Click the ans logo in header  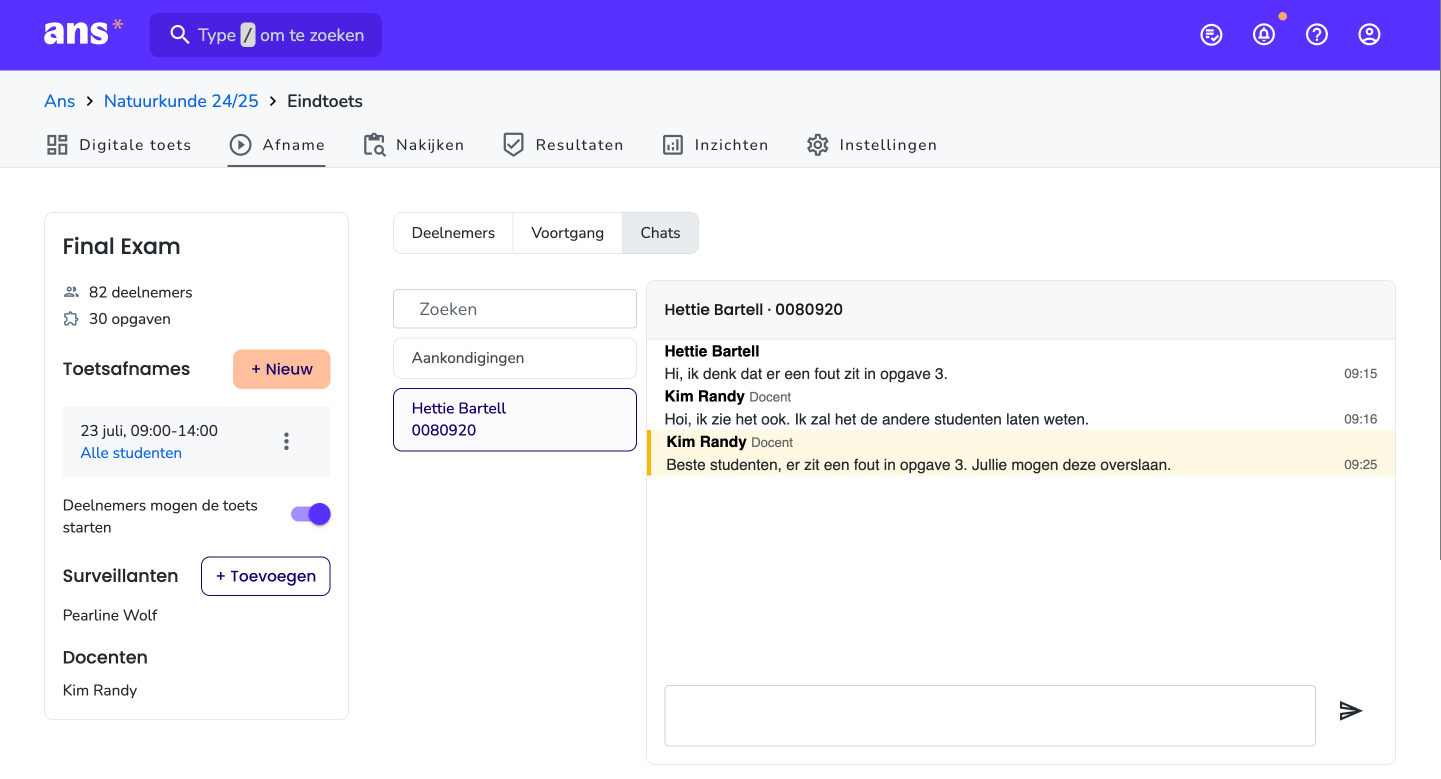83,33
